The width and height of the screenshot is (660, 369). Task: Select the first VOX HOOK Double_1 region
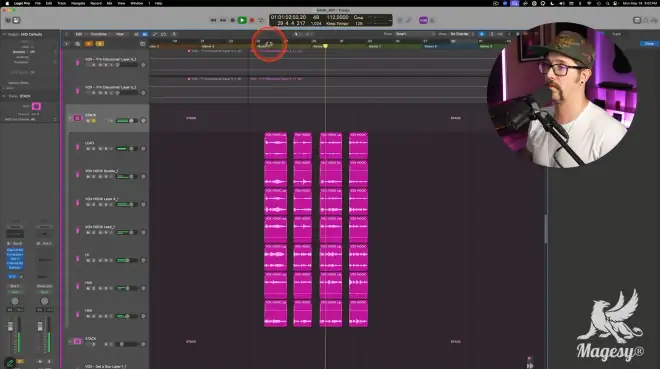(275, 173)
